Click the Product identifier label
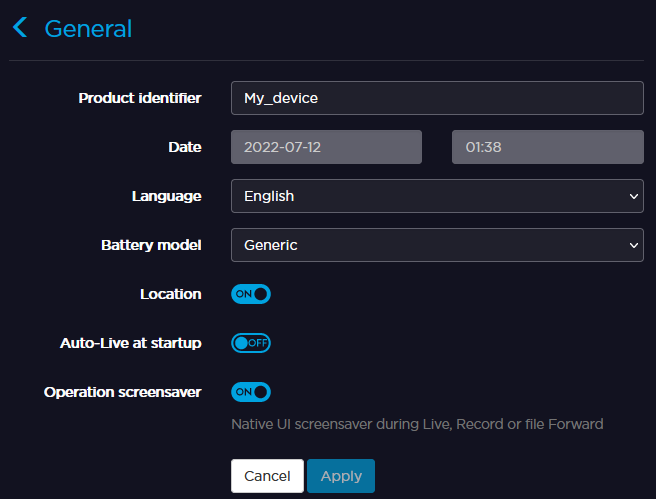 [x=140, y=98]
